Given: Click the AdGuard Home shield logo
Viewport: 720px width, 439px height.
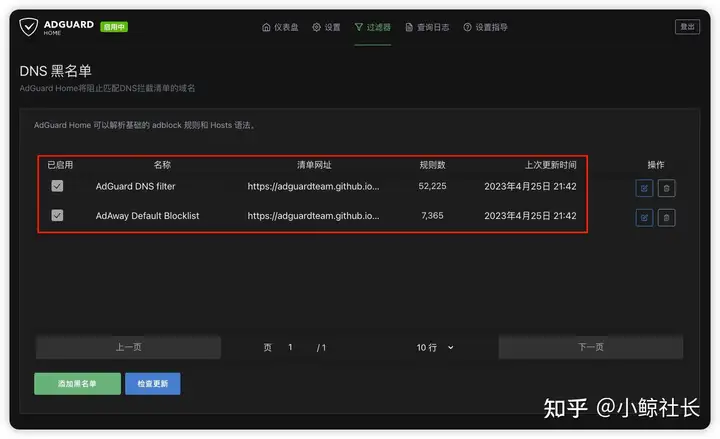Looking at the screenshot, I should [x=28, y=27].
